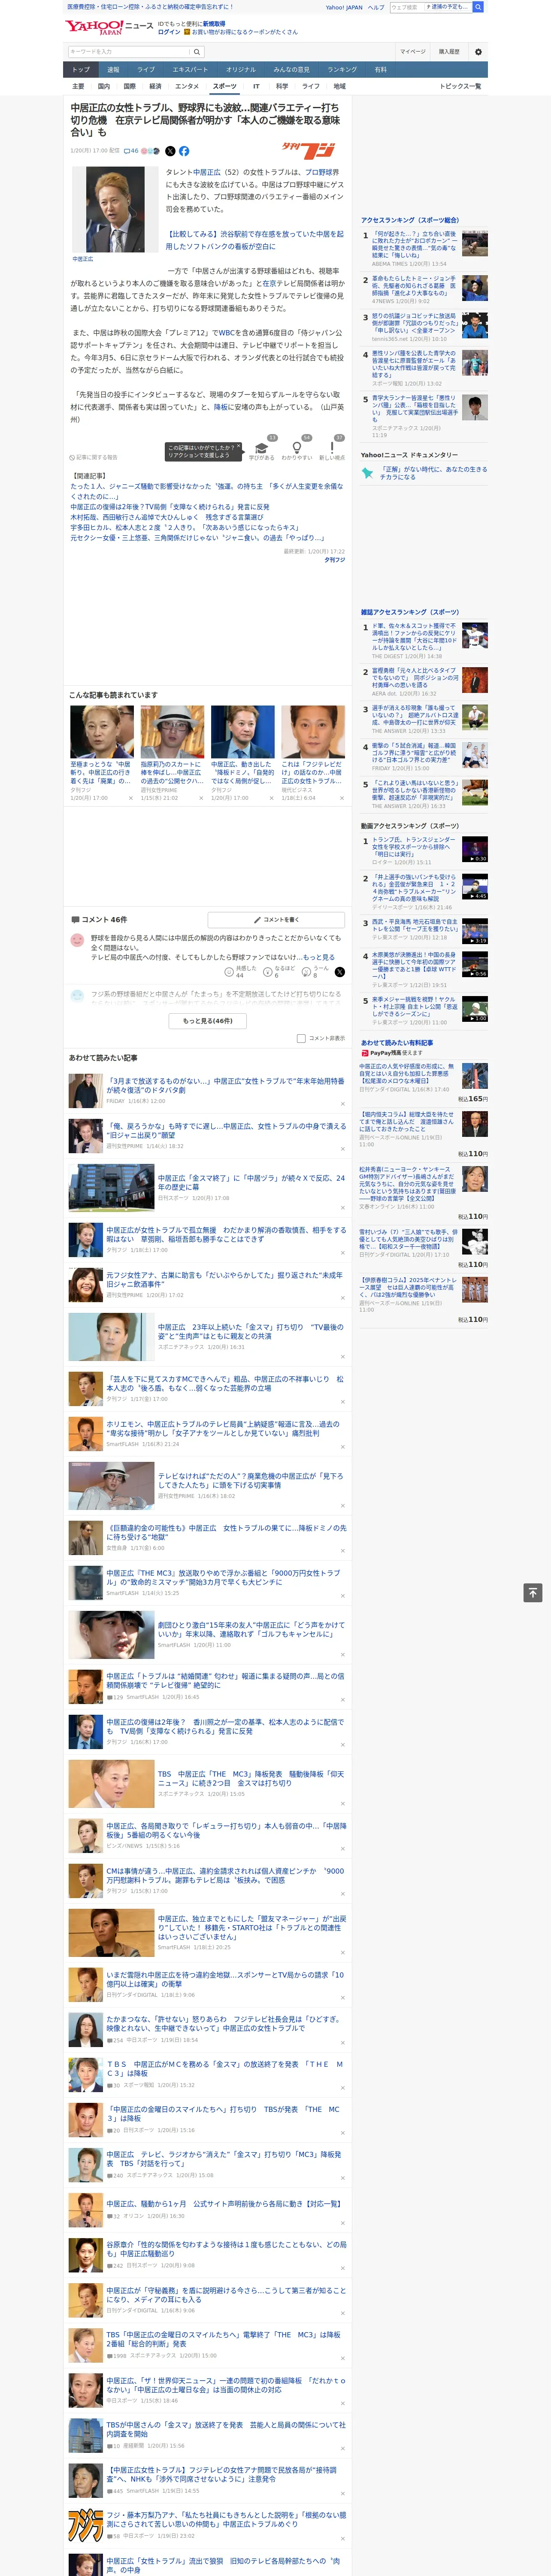Open related link 中居正広の復帰は2年後?
The image size is (551, 2576).
click(170, 507)
